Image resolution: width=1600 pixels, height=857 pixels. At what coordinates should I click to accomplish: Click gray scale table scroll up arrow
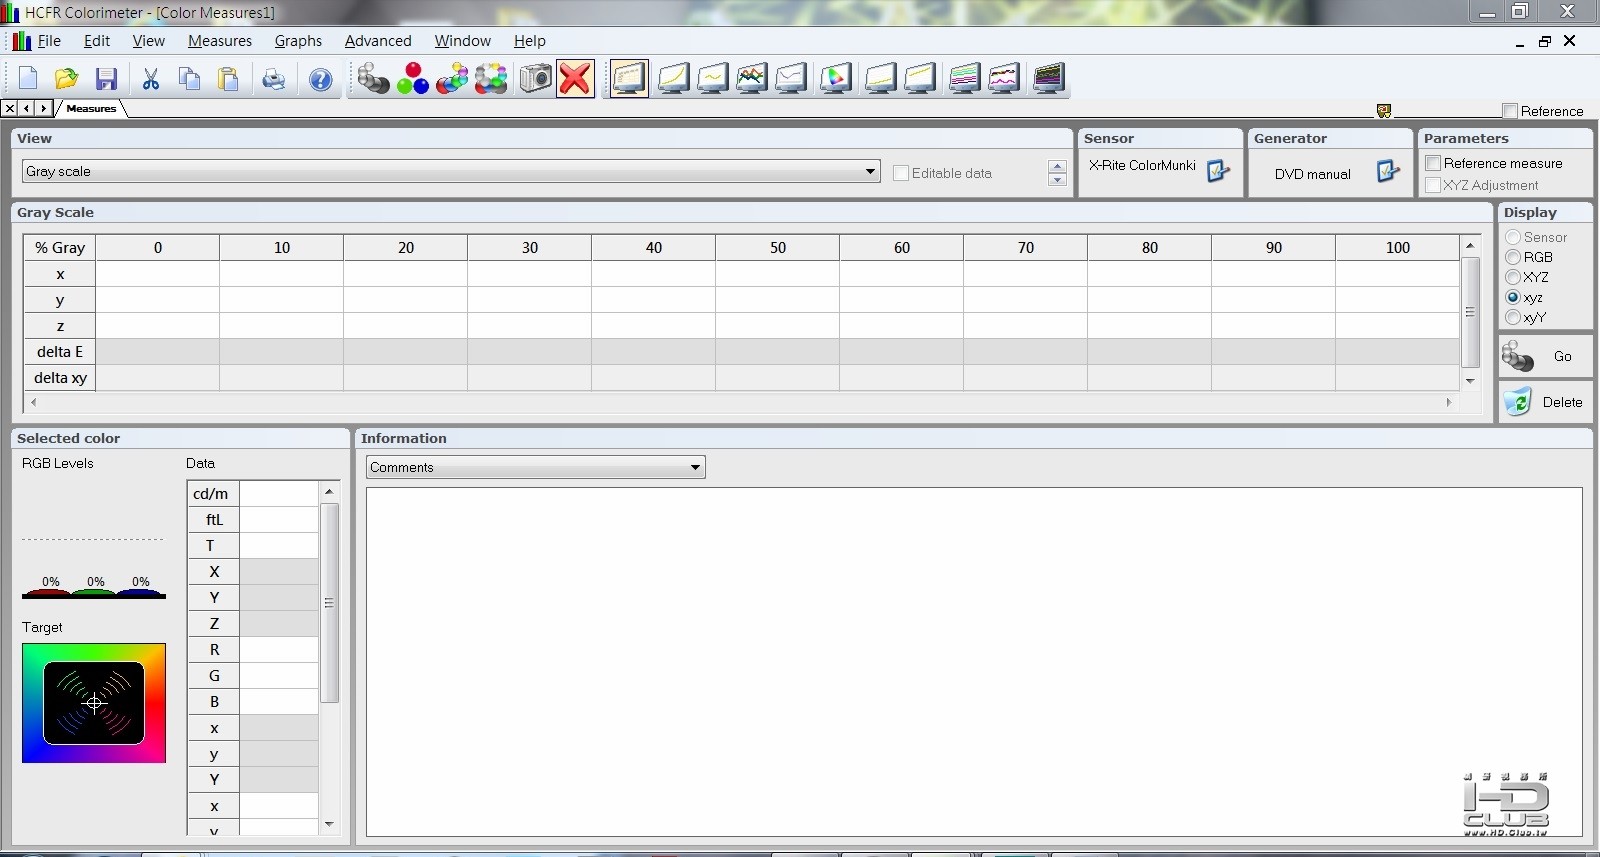(x=1470, y=245)
